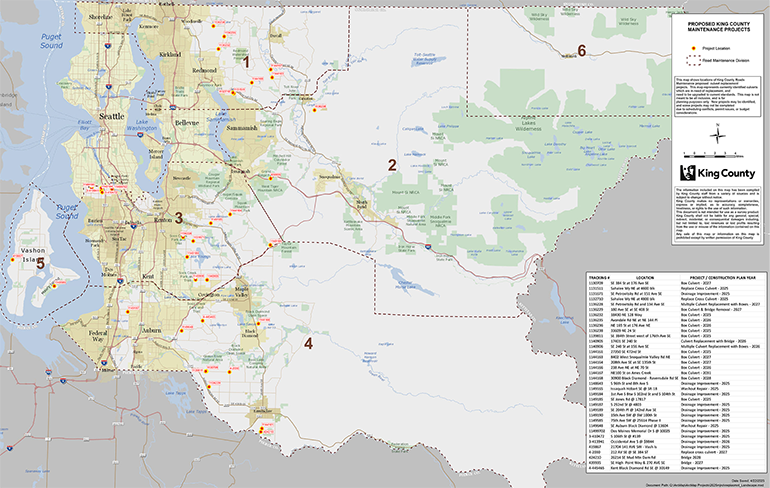Click the division number 1 marker
Viewport: 770px width, 488px height.
pyautogui.click(x=245, y=61)
